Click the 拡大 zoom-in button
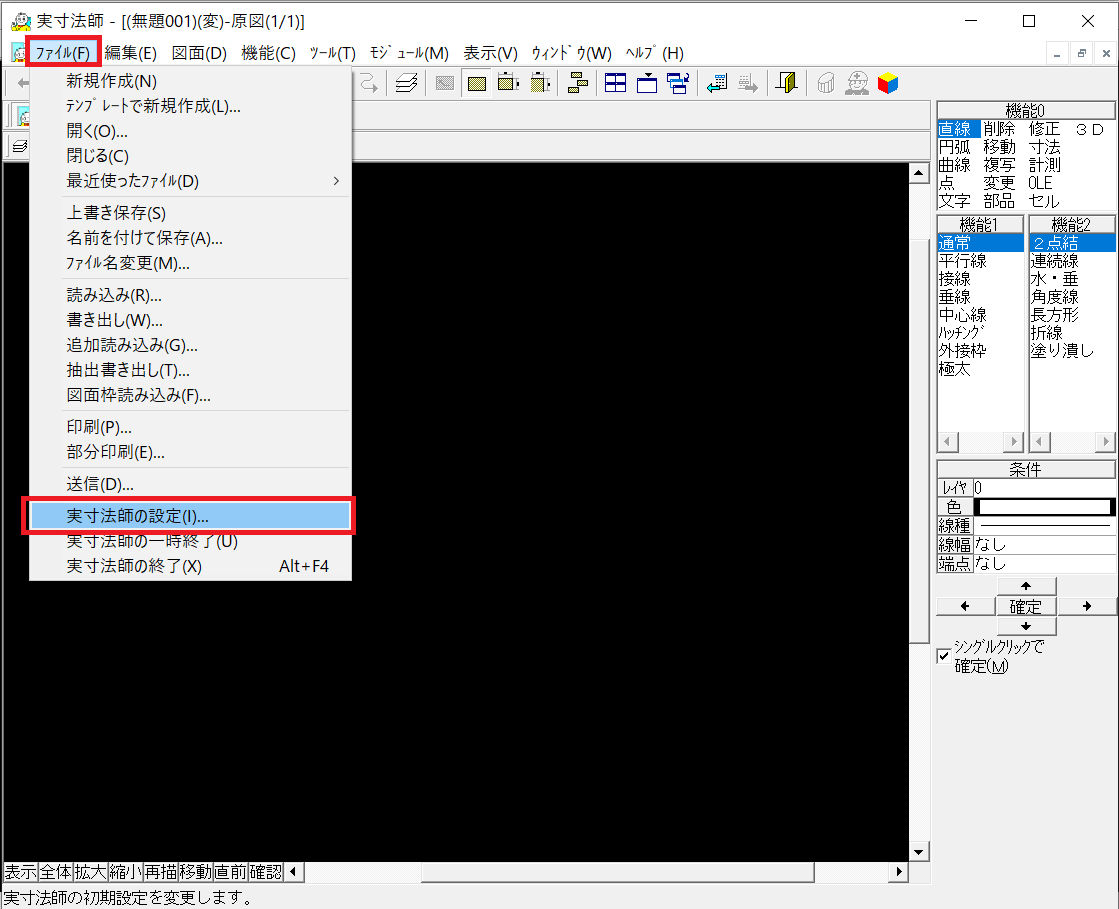1119x909 pixels. pyautogui.click(x=90, y=872)
